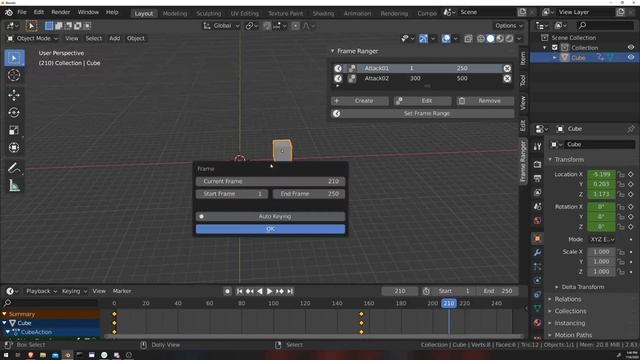Select the Cursor tool

point(14,76)
